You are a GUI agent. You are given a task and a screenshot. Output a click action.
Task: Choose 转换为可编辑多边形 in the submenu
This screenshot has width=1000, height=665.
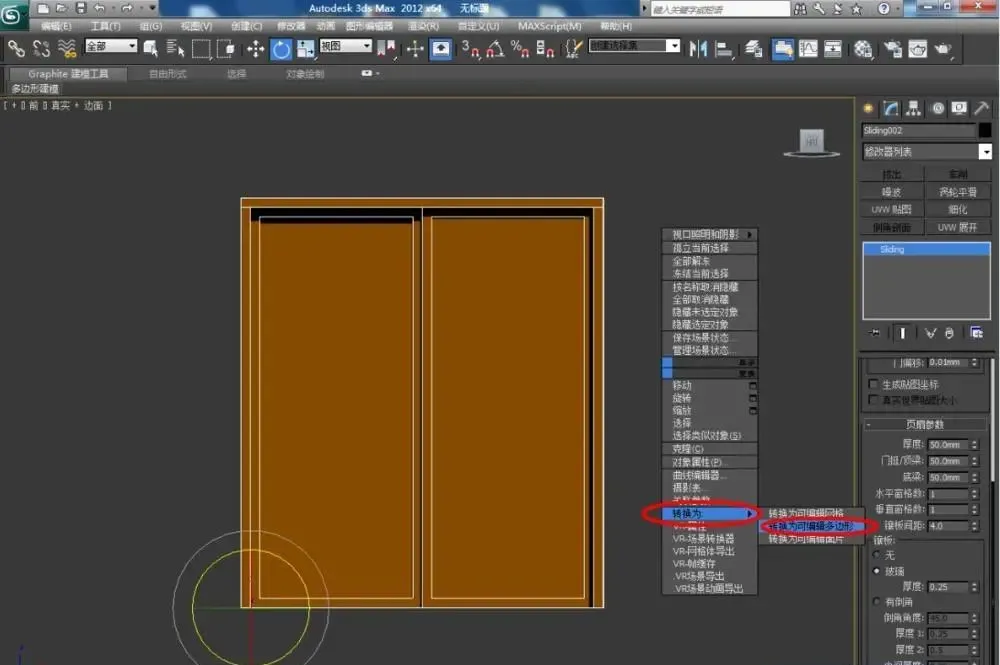[811, 526]
